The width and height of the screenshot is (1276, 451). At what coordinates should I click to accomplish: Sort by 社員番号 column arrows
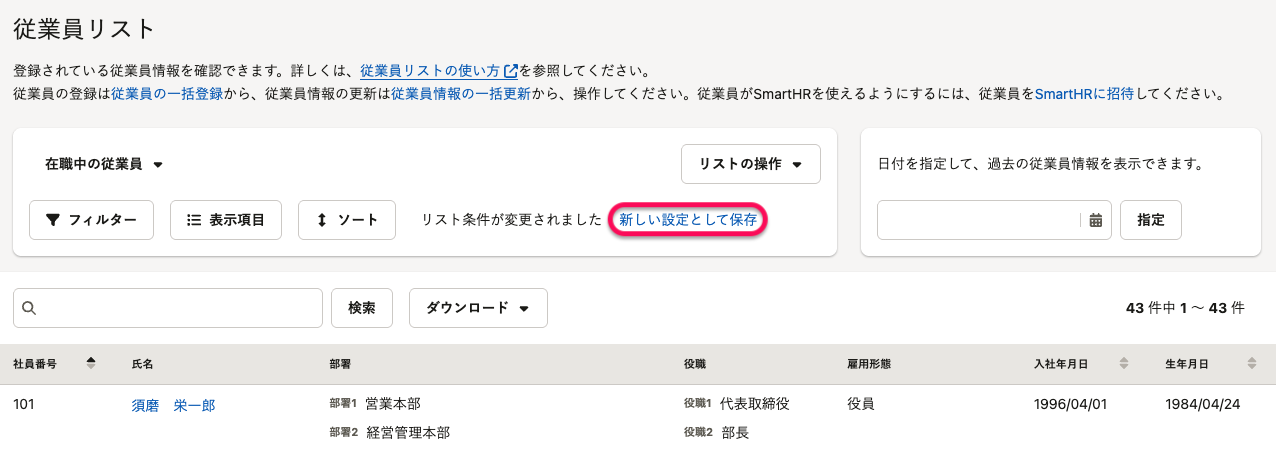point(91,364)
